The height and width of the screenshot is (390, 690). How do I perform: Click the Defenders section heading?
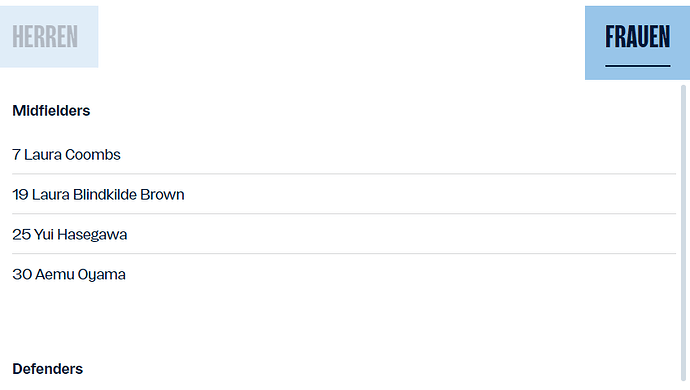click(x=48, y=369)
